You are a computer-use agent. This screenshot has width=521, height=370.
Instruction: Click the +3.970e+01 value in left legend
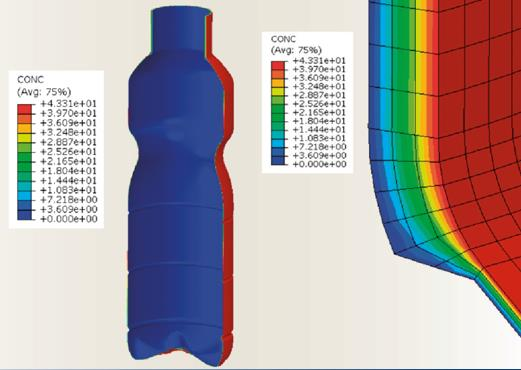(x=68, y=113)
